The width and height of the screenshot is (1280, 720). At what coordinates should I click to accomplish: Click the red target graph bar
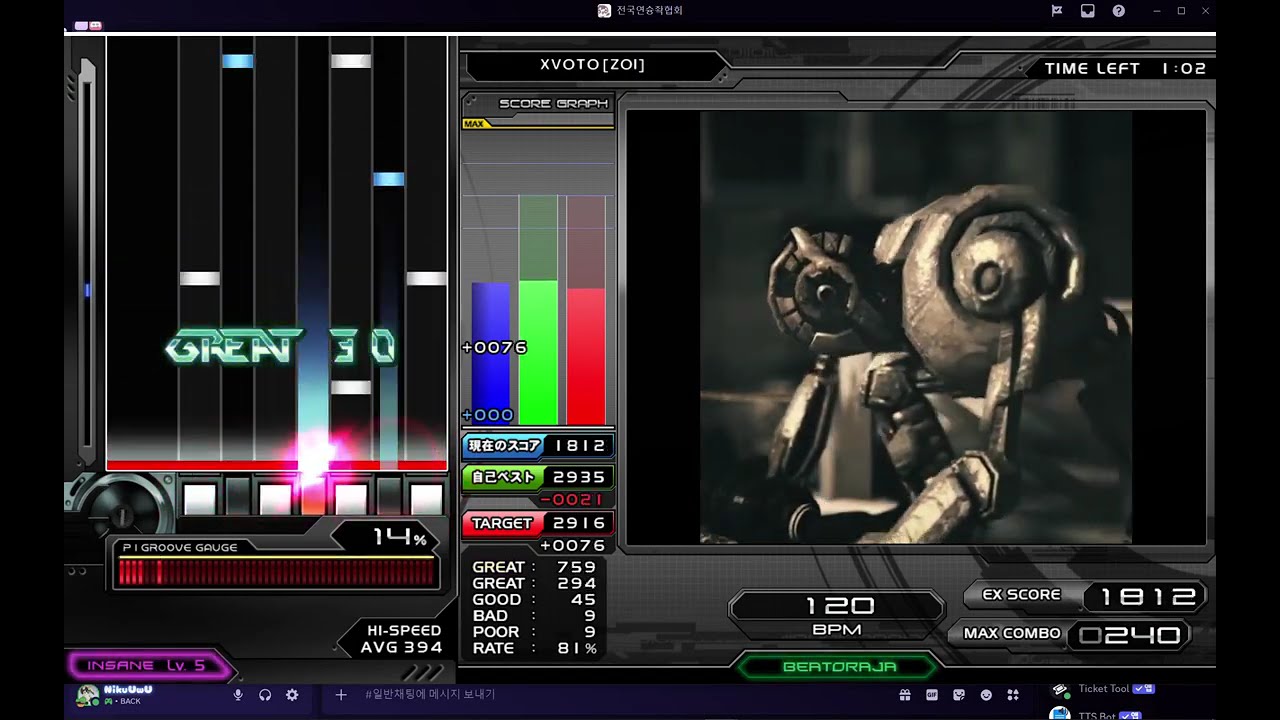click(x=586, y=356)
